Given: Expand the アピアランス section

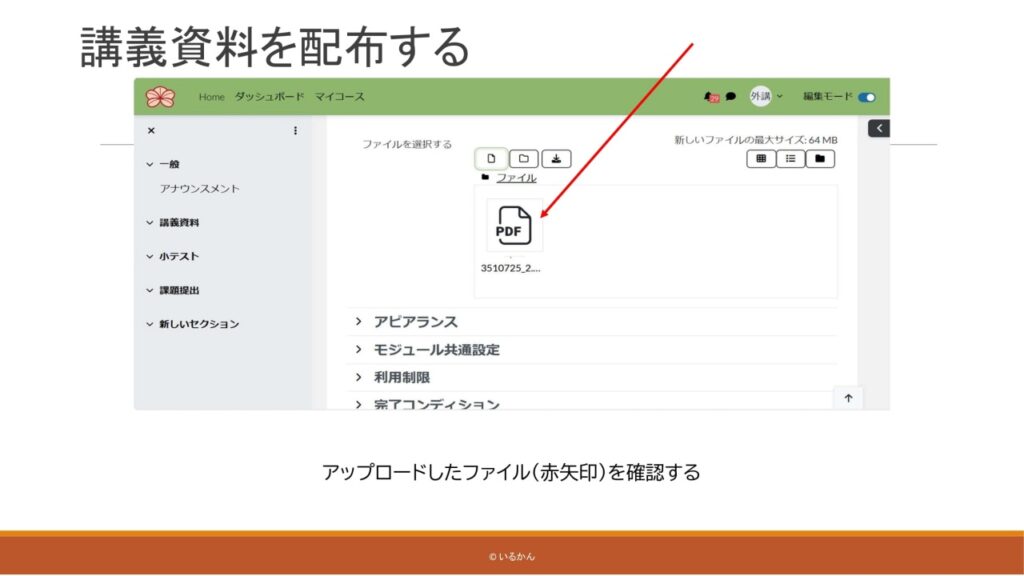Looking at the screenshot, I should click(x=415, y=322).
